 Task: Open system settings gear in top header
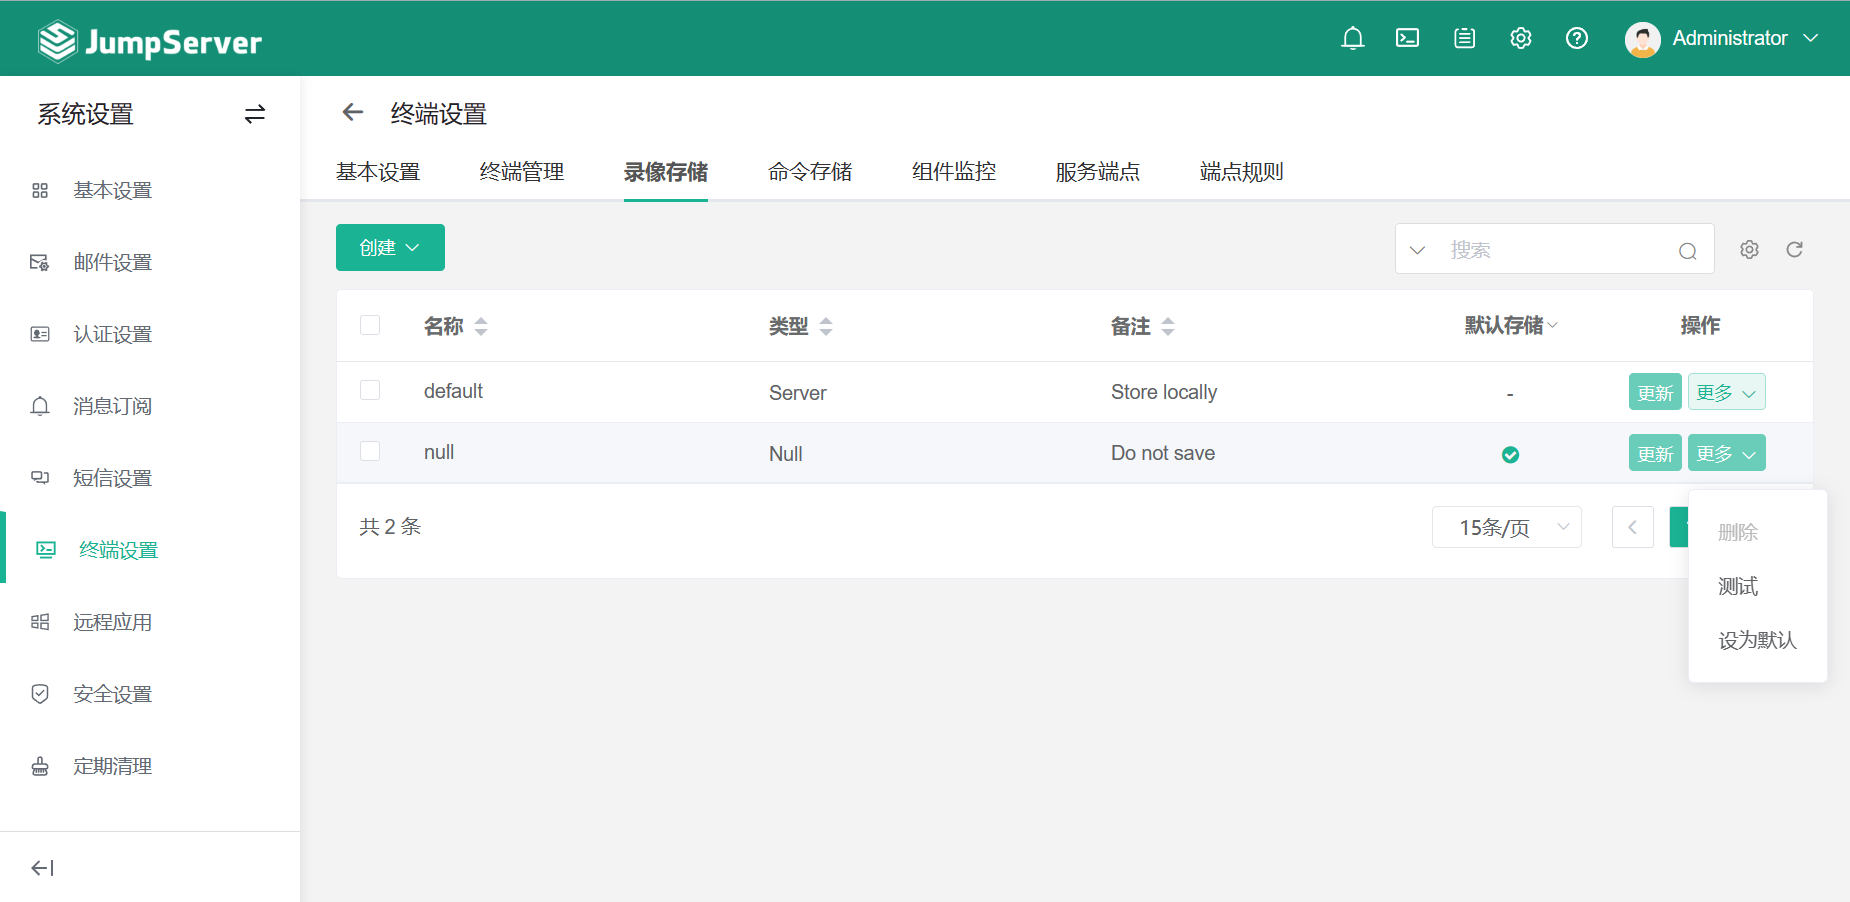[1520, 38]
